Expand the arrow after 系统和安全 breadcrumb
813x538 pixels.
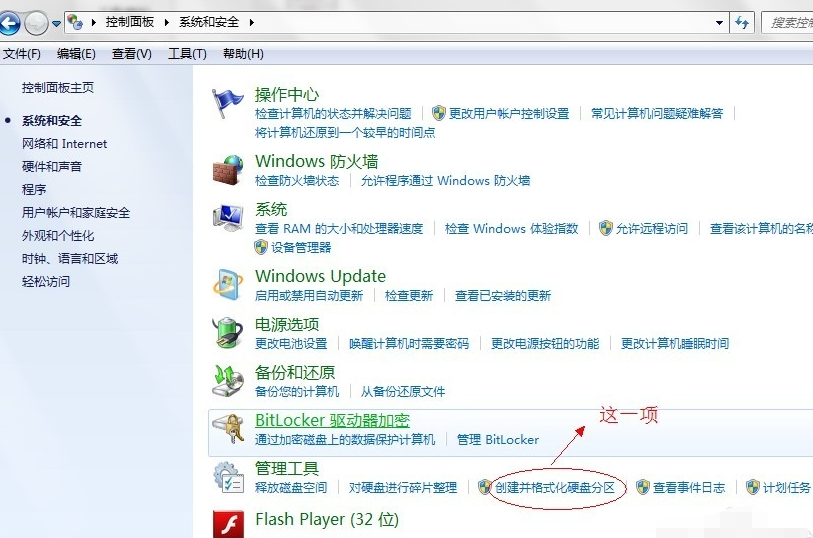tap(251, 22)
